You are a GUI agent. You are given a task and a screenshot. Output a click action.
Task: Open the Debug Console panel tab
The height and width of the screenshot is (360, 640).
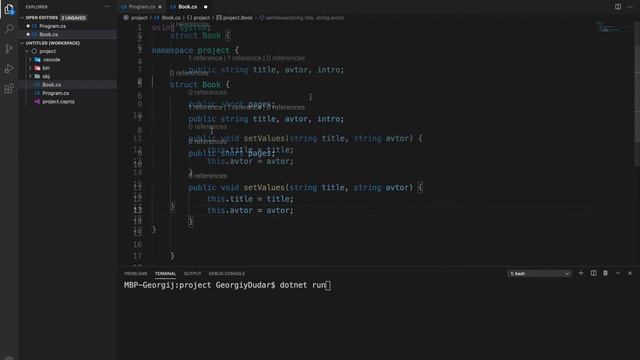pyautogui.click(x=227, y=273)
